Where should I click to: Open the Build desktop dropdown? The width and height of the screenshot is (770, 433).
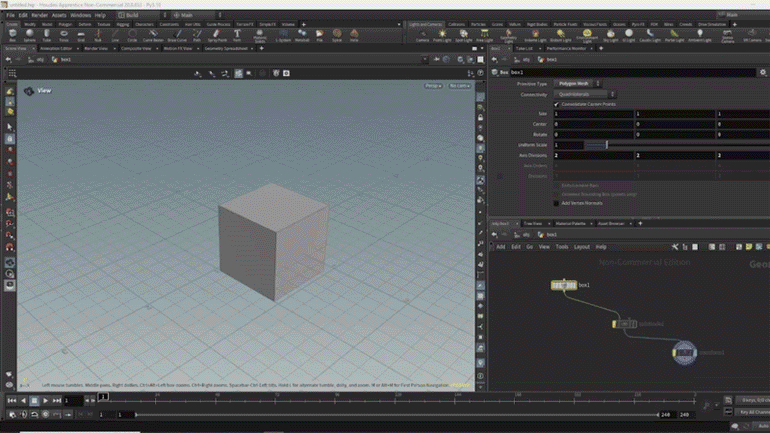coord(142,15)
